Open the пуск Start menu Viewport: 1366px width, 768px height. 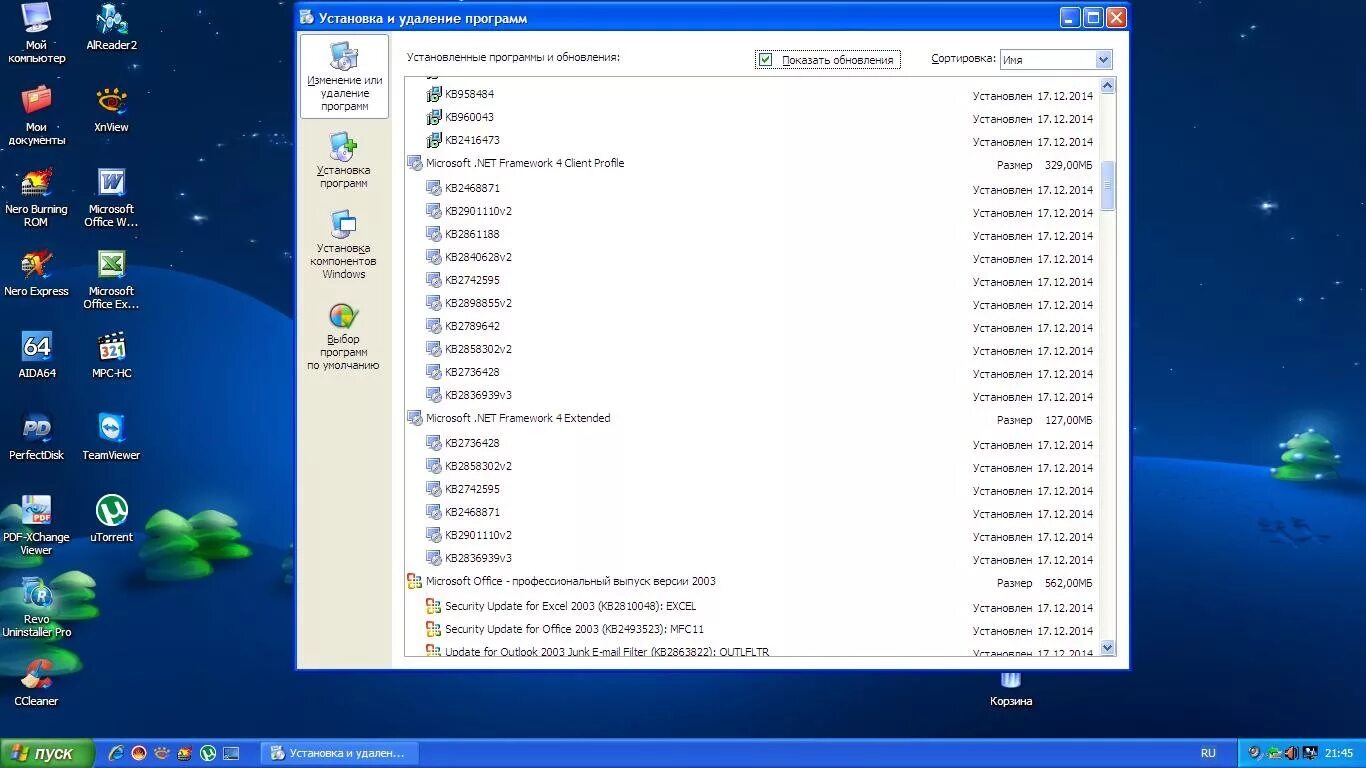(47, 753)
